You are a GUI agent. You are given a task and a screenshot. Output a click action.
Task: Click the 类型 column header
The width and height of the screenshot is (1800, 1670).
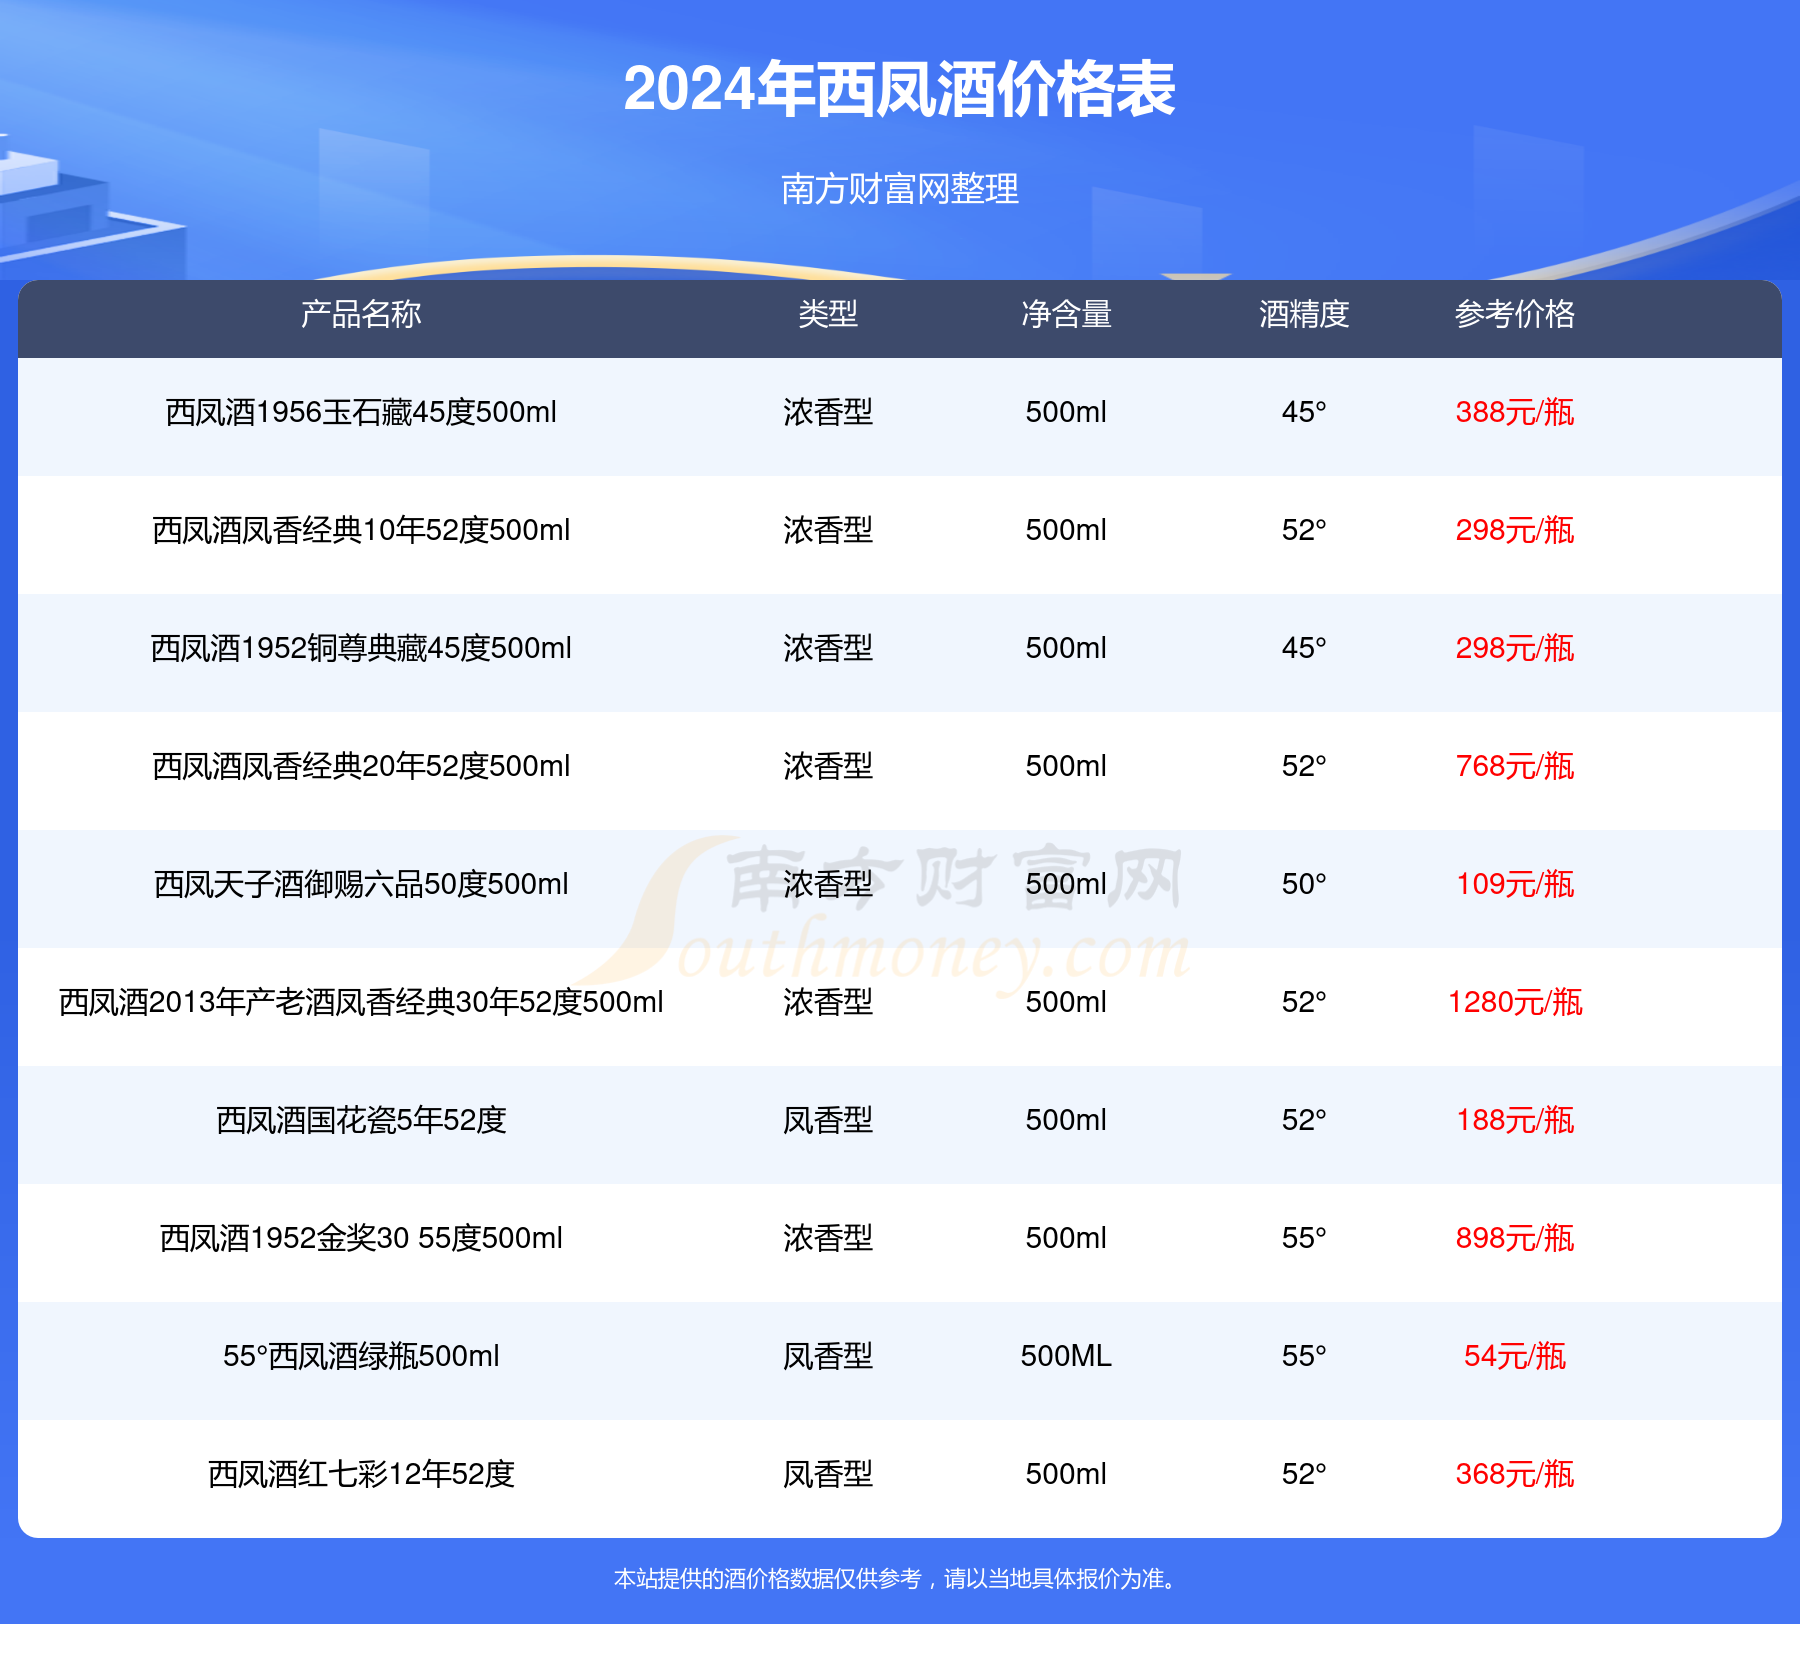828,314
